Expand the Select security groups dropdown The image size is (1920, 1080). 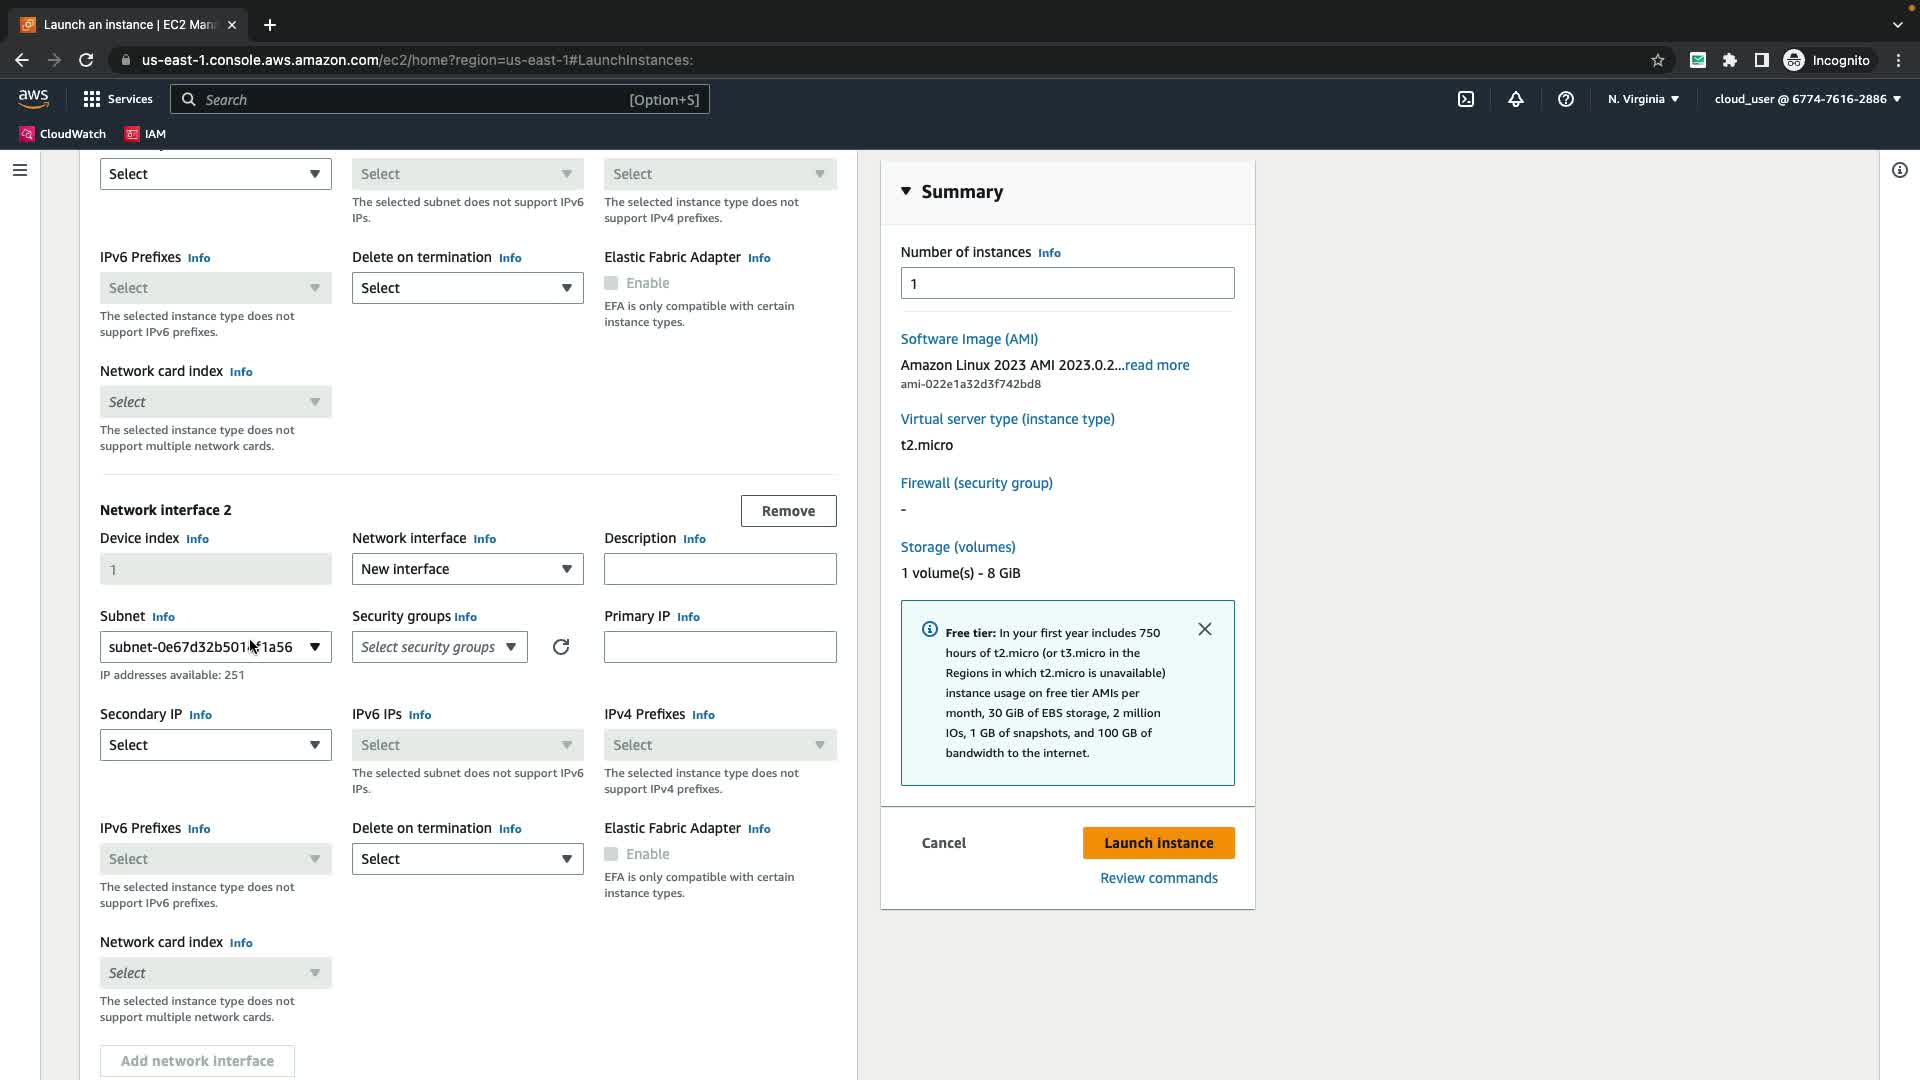pos(439,647)
